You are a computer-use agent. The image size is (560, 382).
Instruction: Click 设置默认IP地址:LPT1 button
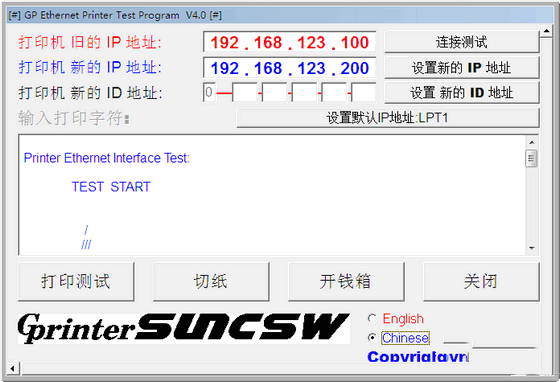[388, 118]
